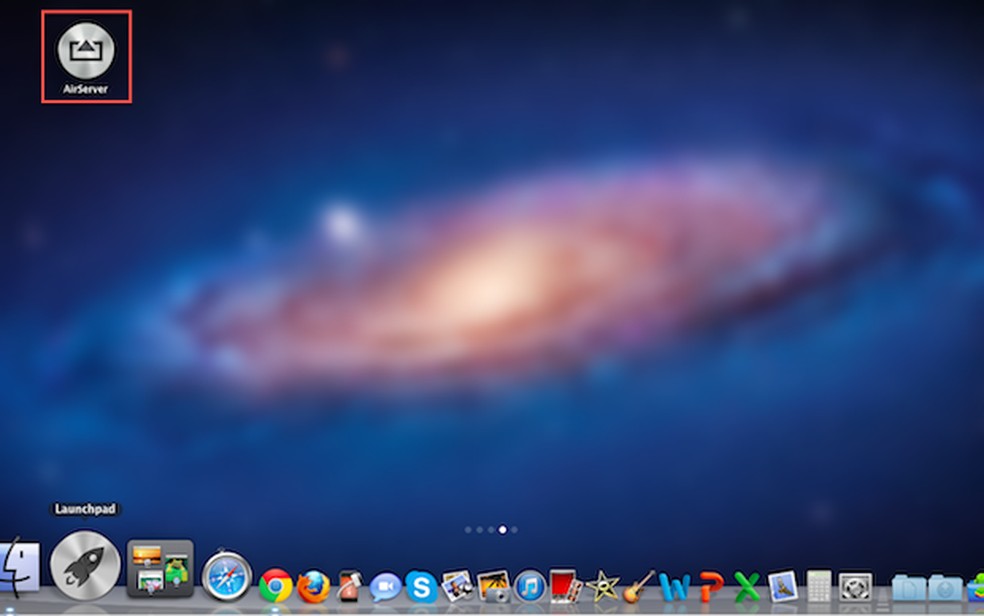Go to the third Launchpad page dot
Viewport: 984px width, 616px height.
(491, 530)
